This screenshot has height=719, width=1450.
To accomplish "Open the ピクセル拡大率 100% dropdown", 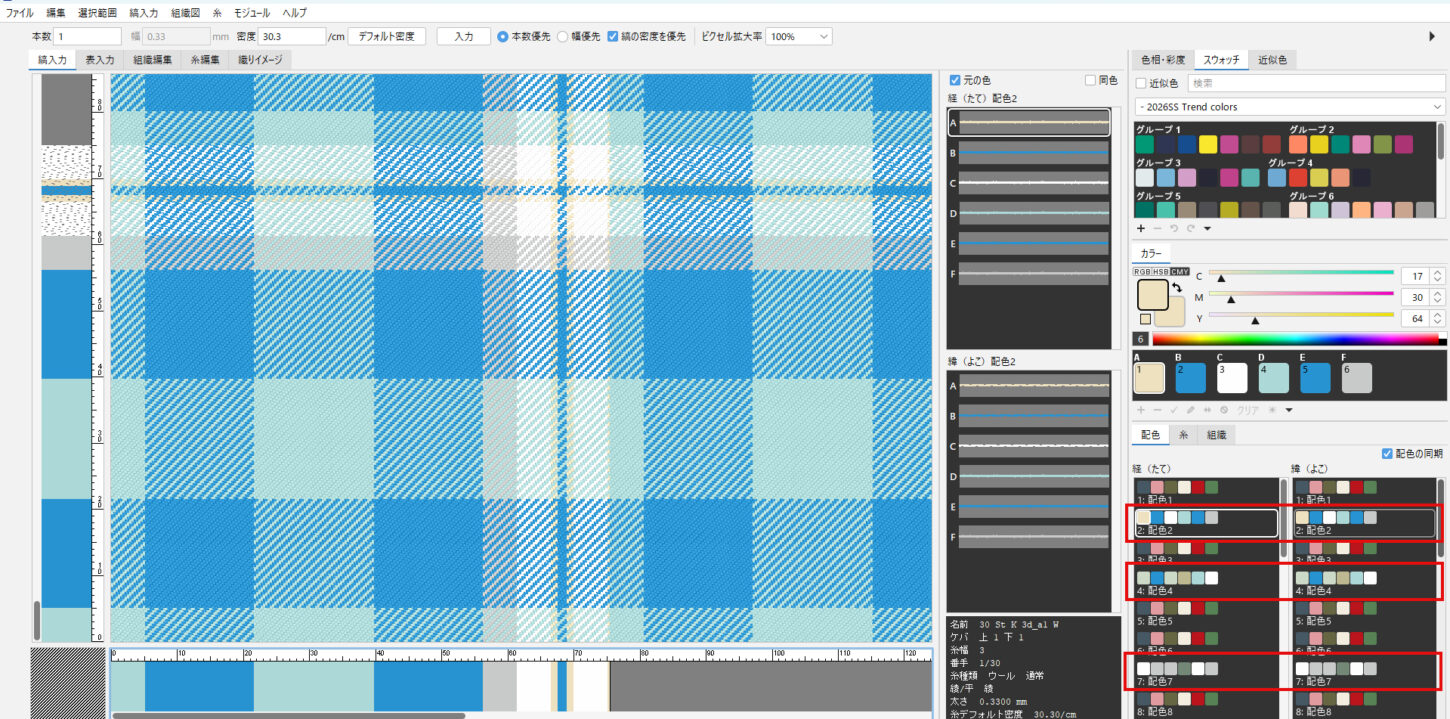I will (799, 36).
